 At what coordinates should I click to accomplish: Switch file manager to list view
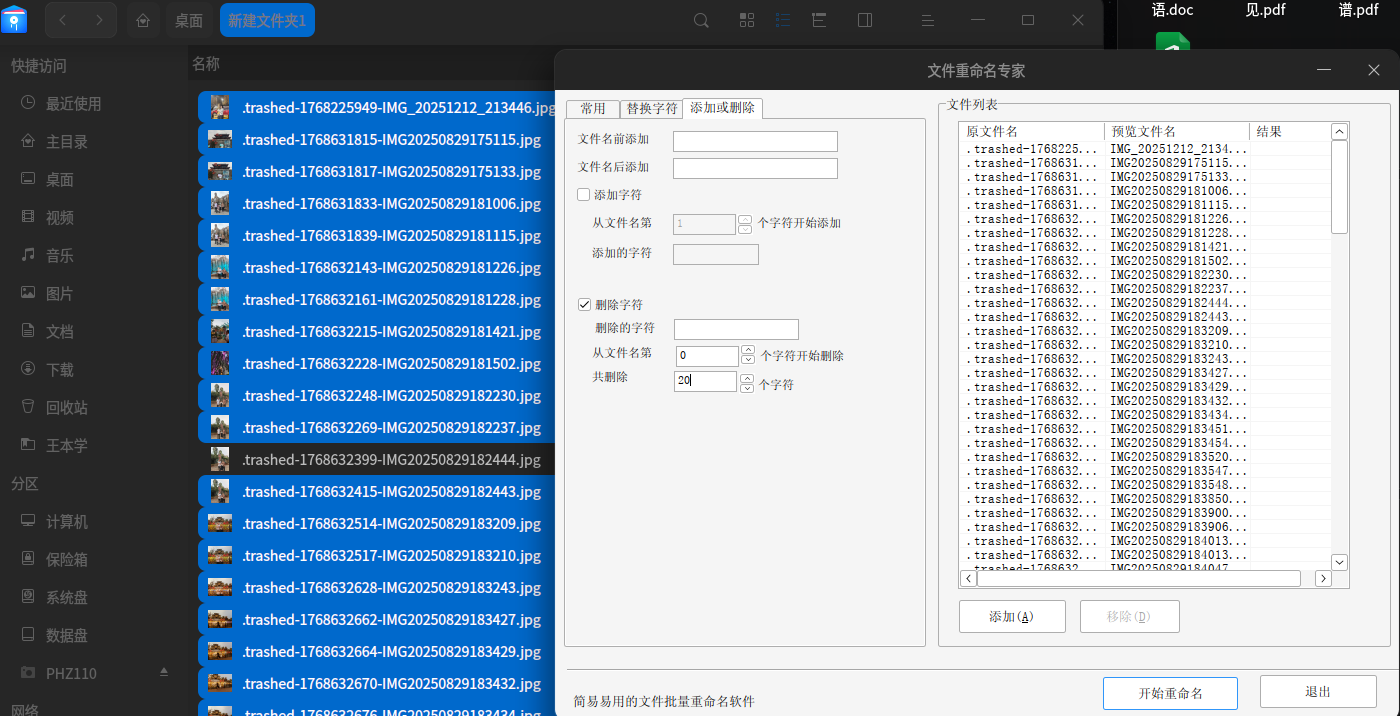[783, 20]
